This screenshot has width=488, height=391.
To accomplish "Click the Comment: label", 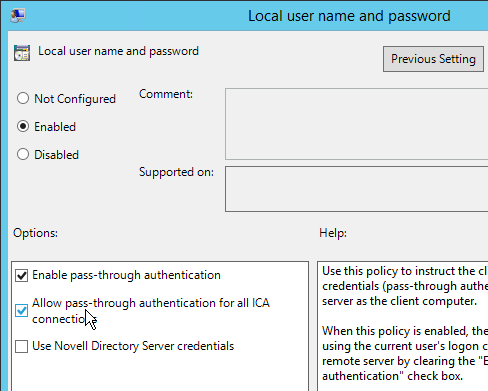I will (166, 94).
